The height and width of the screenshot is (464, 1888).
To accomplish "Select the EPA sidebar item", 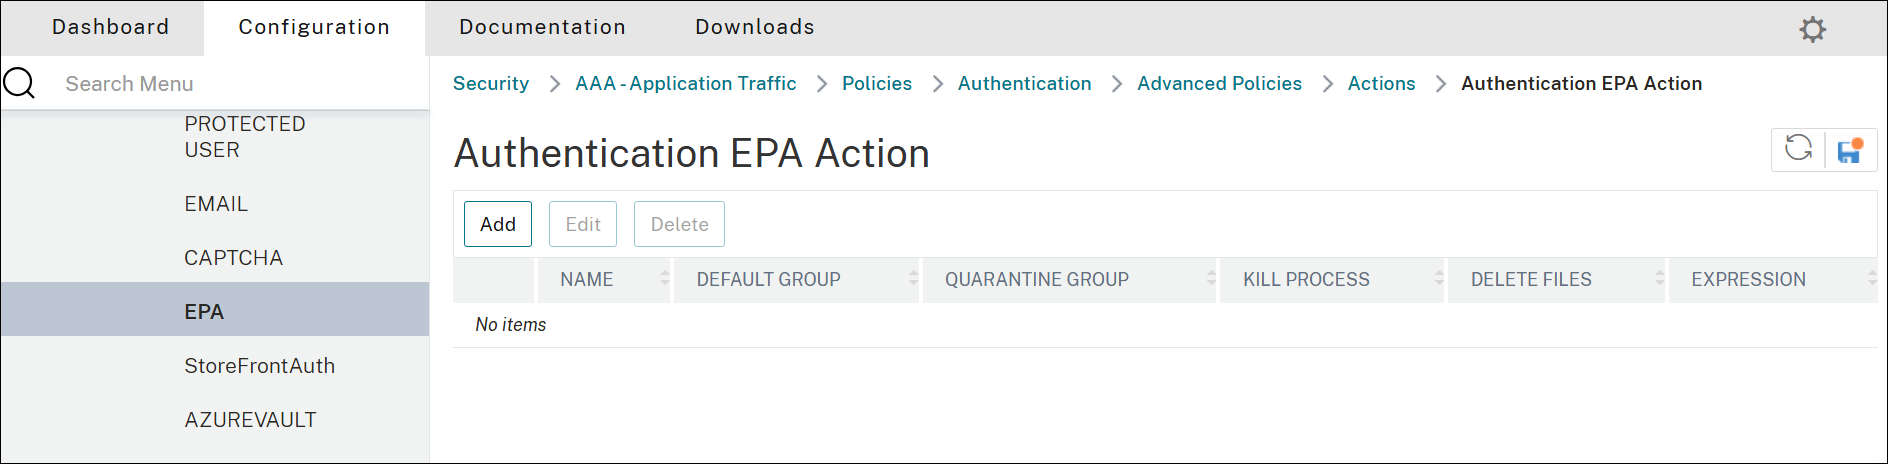I will tap(215, 309).
